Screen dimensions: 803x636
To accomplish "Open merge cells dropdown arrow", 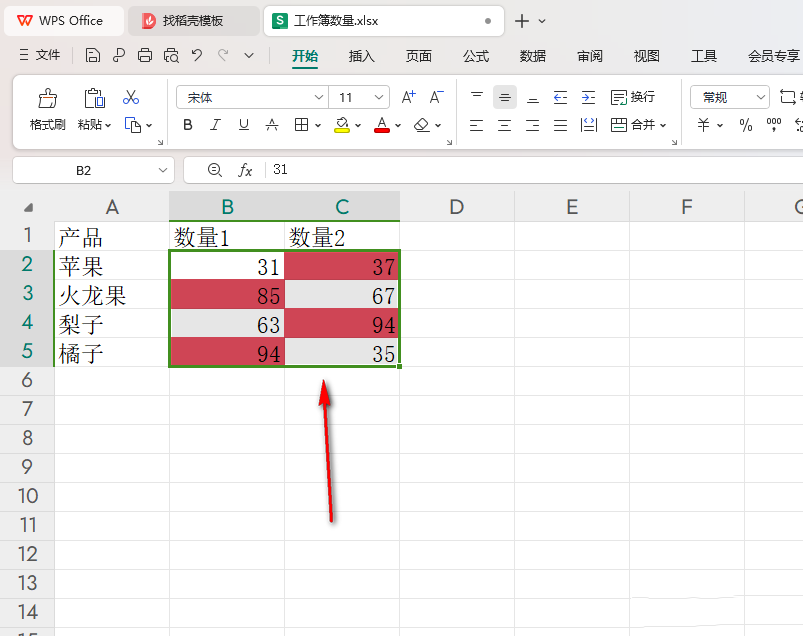I will tap(663, 125).
